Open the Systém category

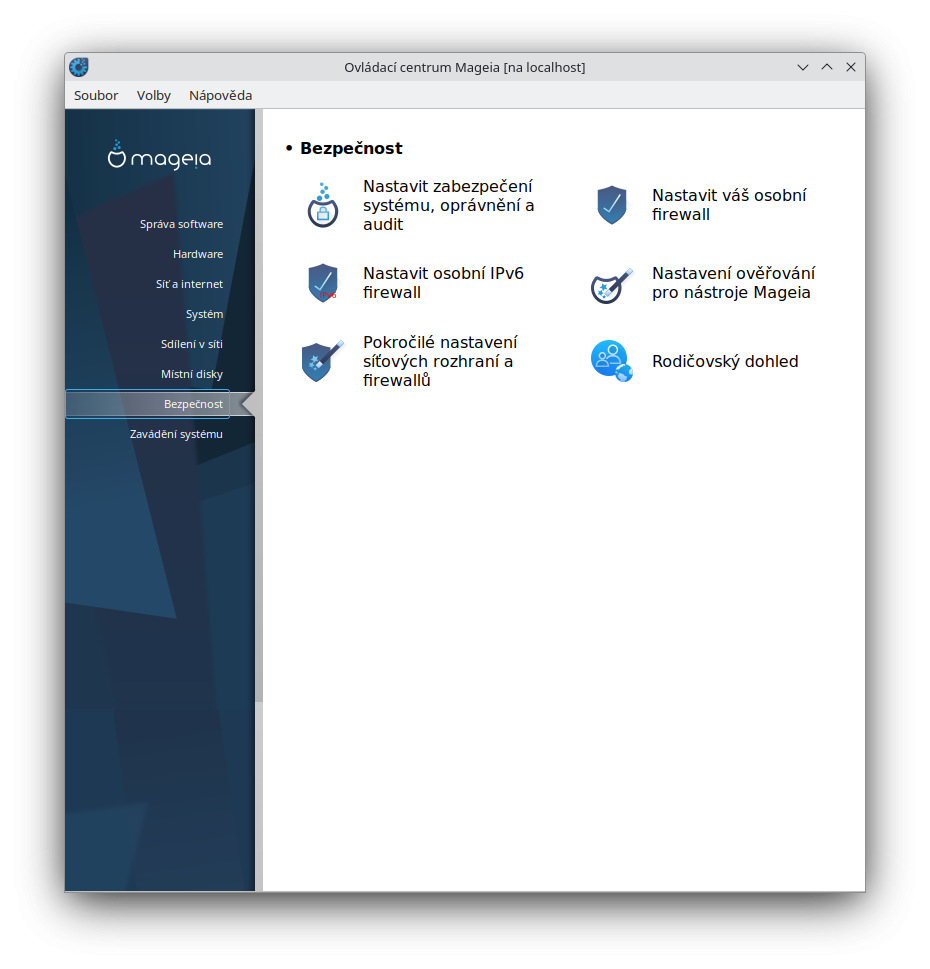[204, 314]
